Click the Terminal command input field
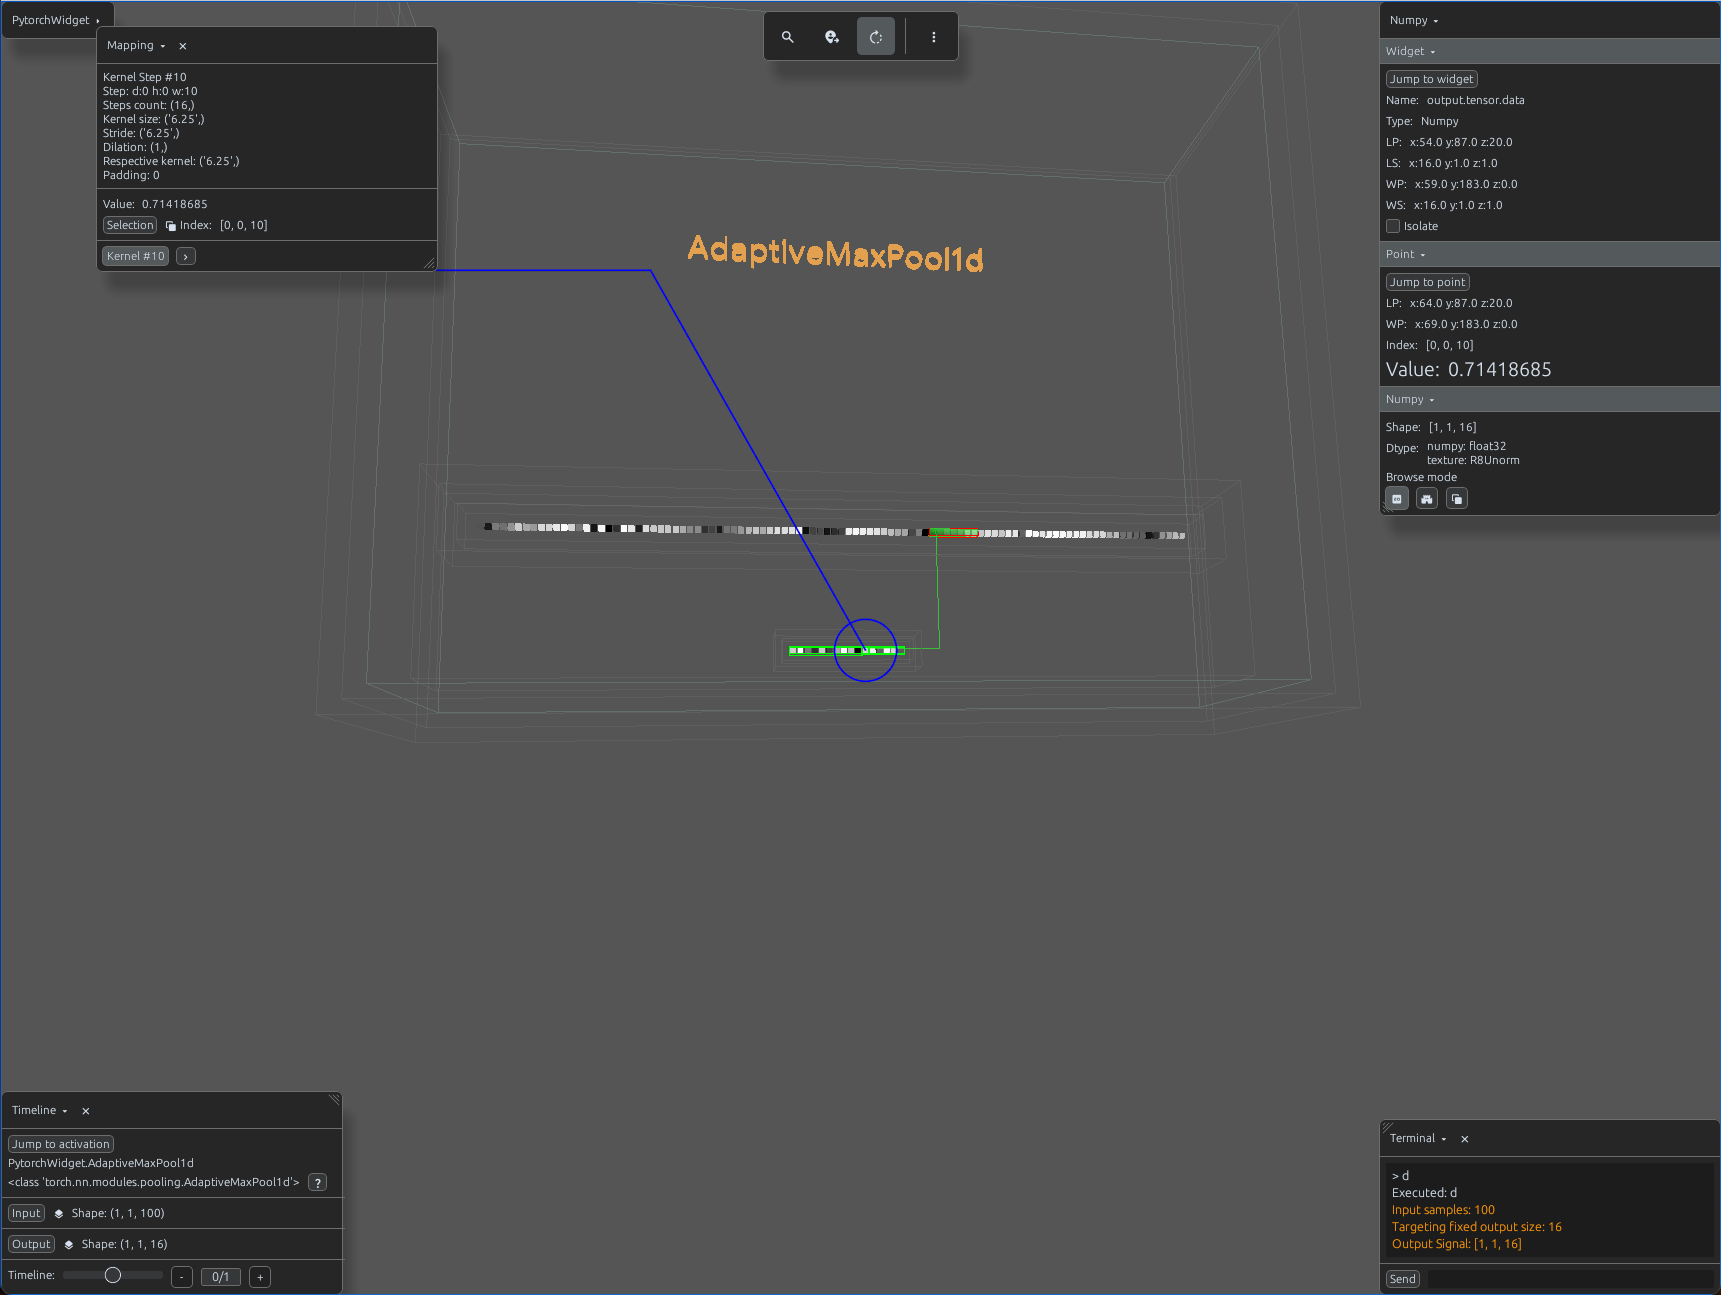The width and height of the screenshot is (1721, 1295). coord(1569,1279)
